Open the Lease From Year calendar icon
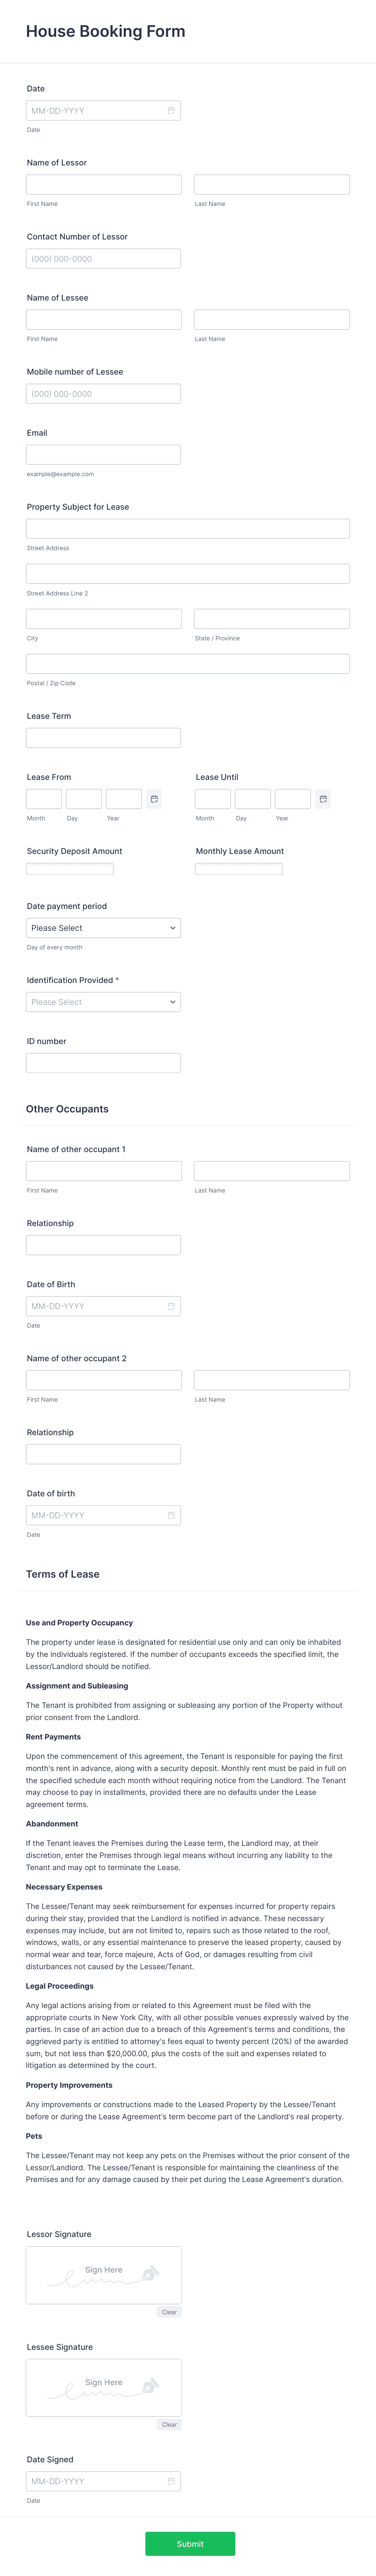376x2576 pixels. click(x=155, y=798)
